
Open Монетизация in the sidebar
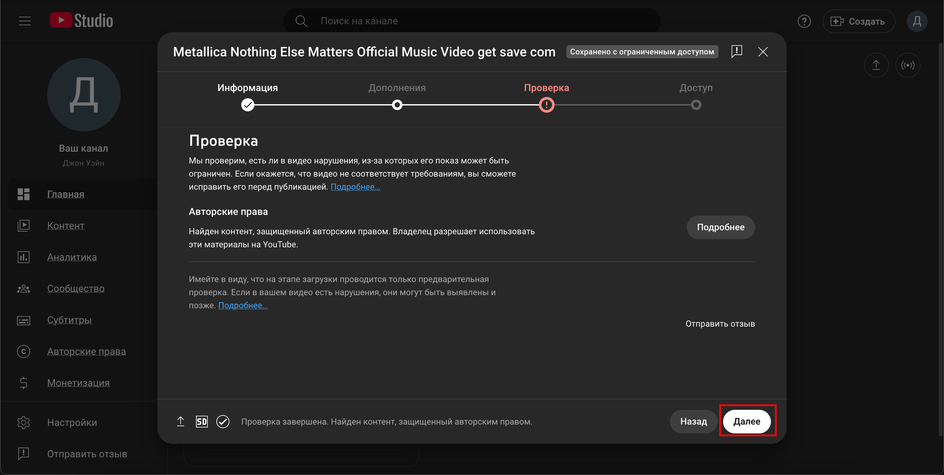point(78,383)
